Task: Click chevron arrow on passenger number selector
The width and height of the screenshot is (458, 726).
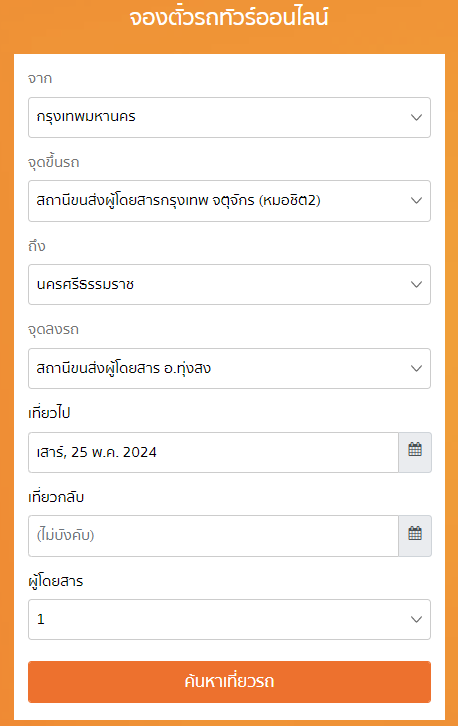Action: (x=416, y=620)
